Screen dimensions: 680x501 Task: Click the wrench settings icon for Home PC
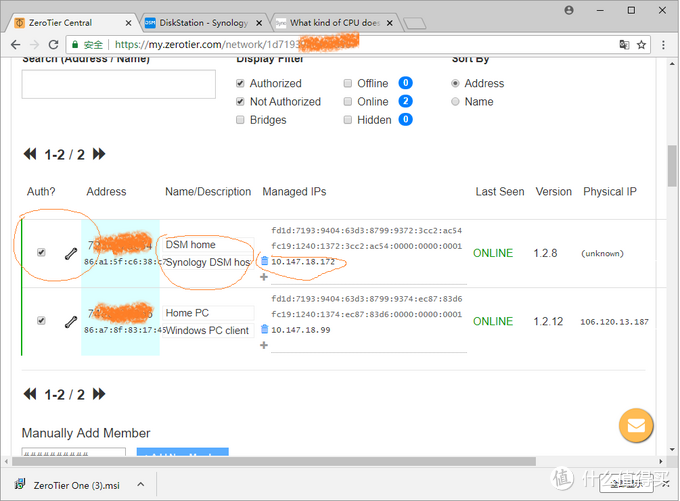click(70, 322)
